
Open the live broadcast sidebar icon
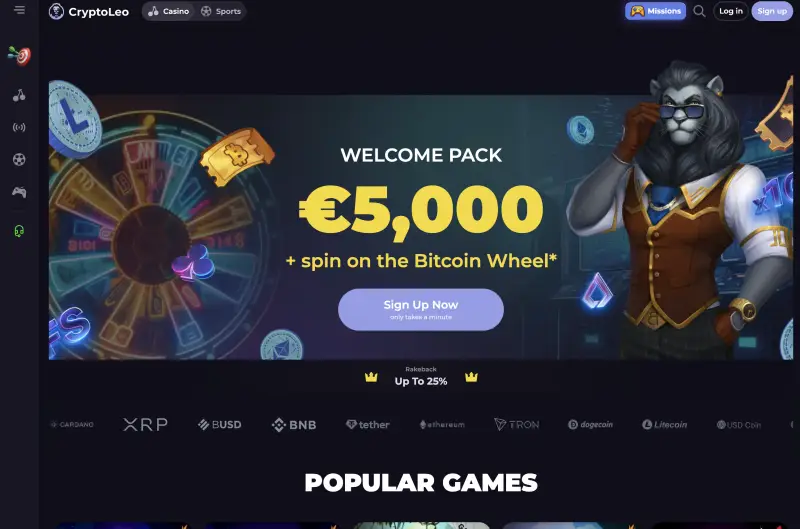click(x=19, y=127)
